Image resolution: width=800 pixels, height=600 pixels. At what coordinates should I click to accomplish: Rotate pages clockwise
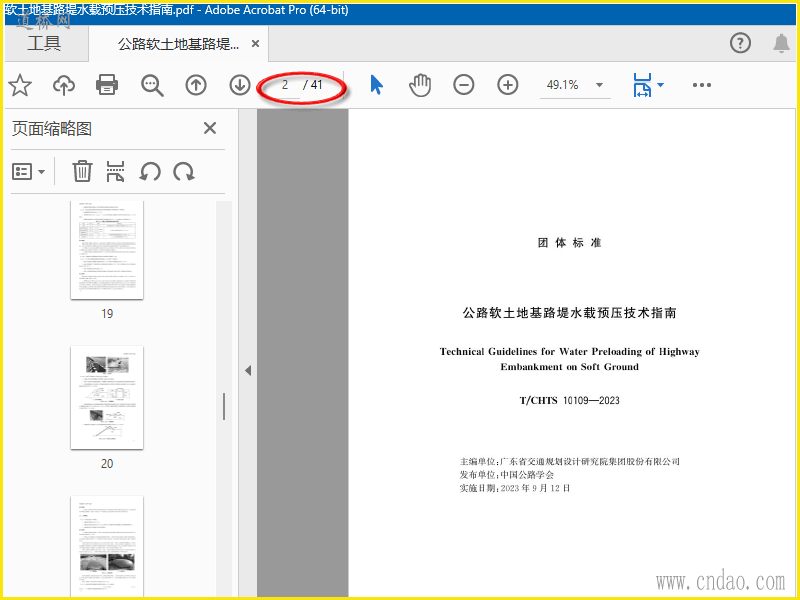(x=184, y=172)
